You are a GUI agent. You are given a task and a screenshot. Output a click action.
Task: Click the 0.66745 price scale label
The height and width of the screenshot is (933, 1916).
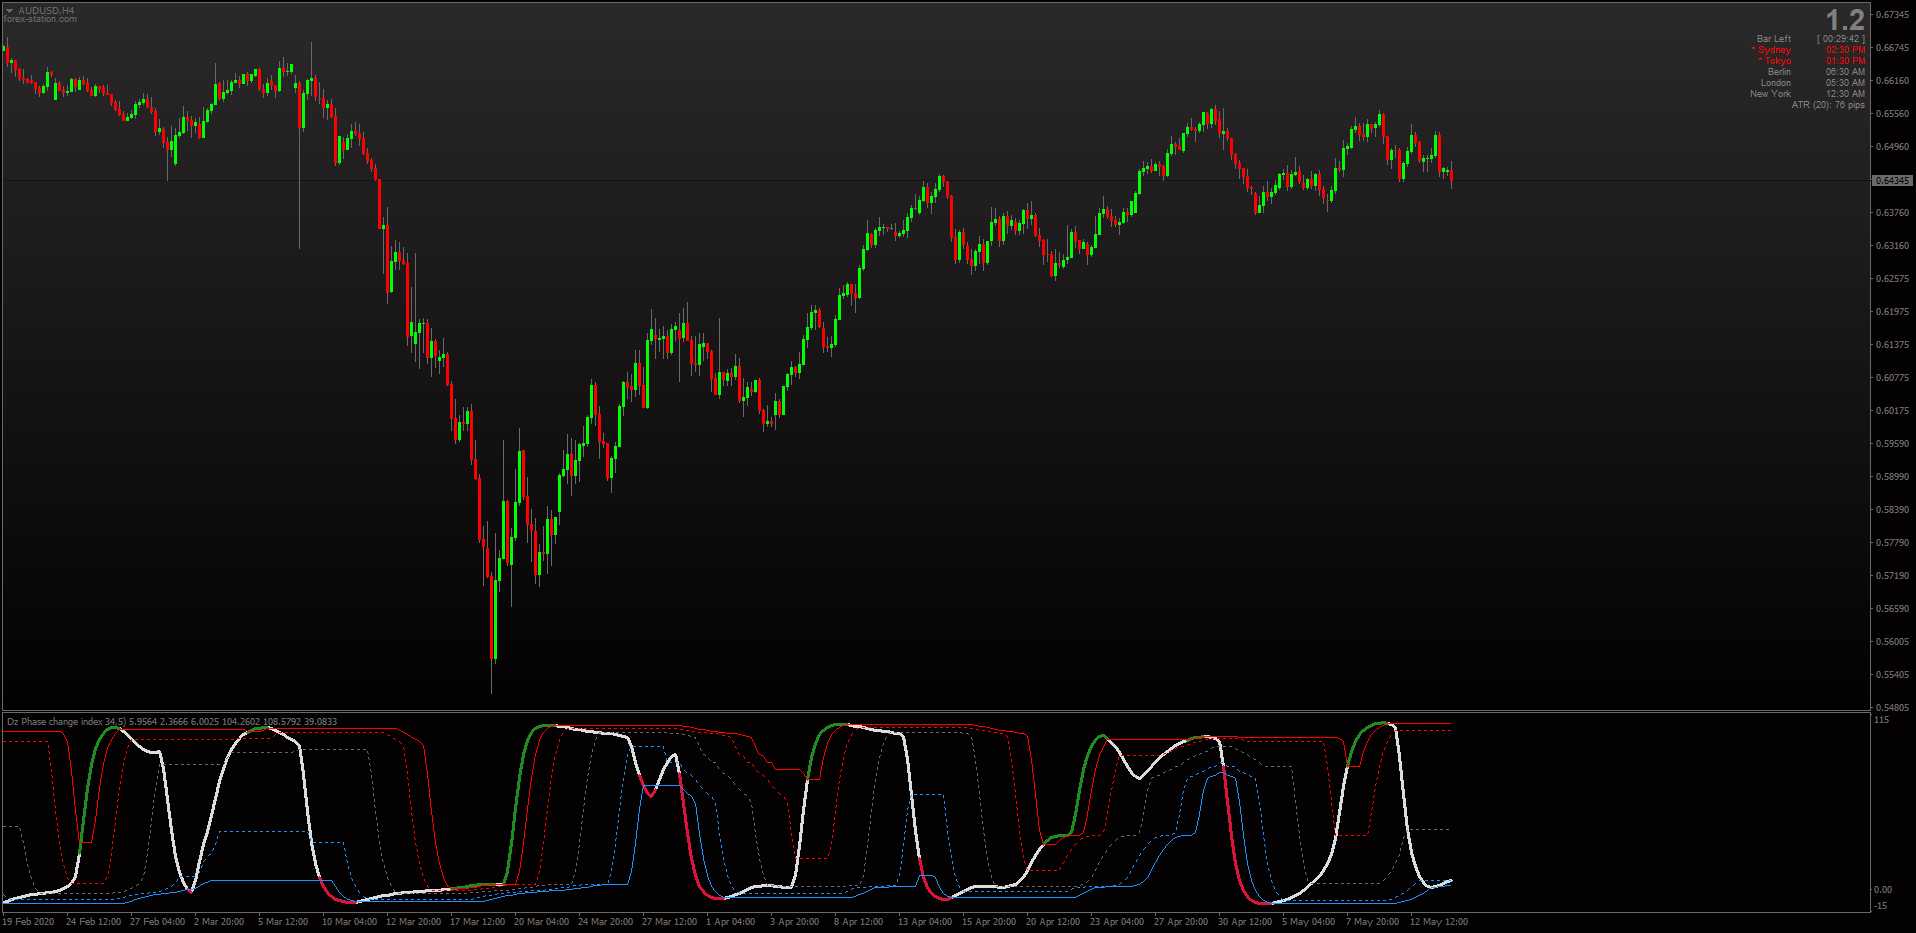1892,48
